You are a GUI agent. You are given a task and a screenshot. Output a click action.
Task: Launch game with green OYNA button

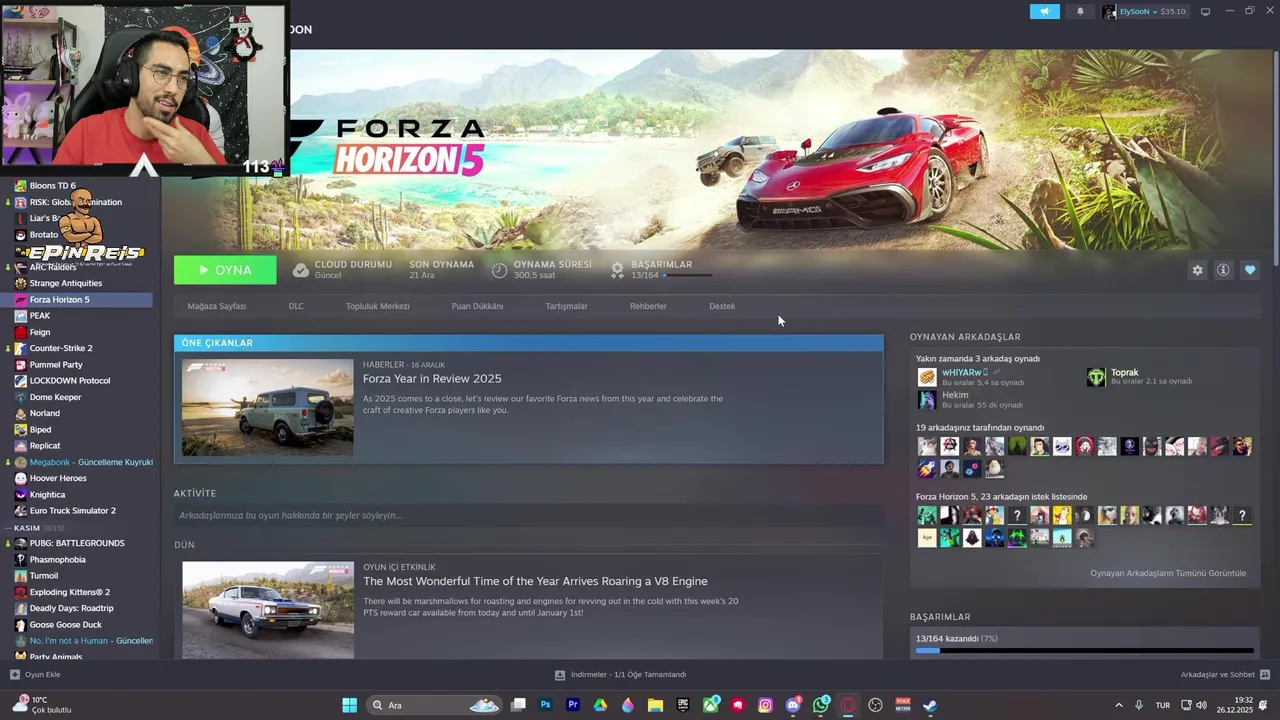(225, 270)
